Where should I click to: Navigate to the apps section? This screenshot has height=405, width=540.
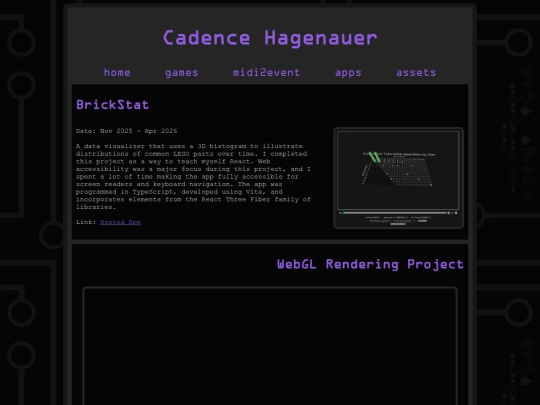348,73
